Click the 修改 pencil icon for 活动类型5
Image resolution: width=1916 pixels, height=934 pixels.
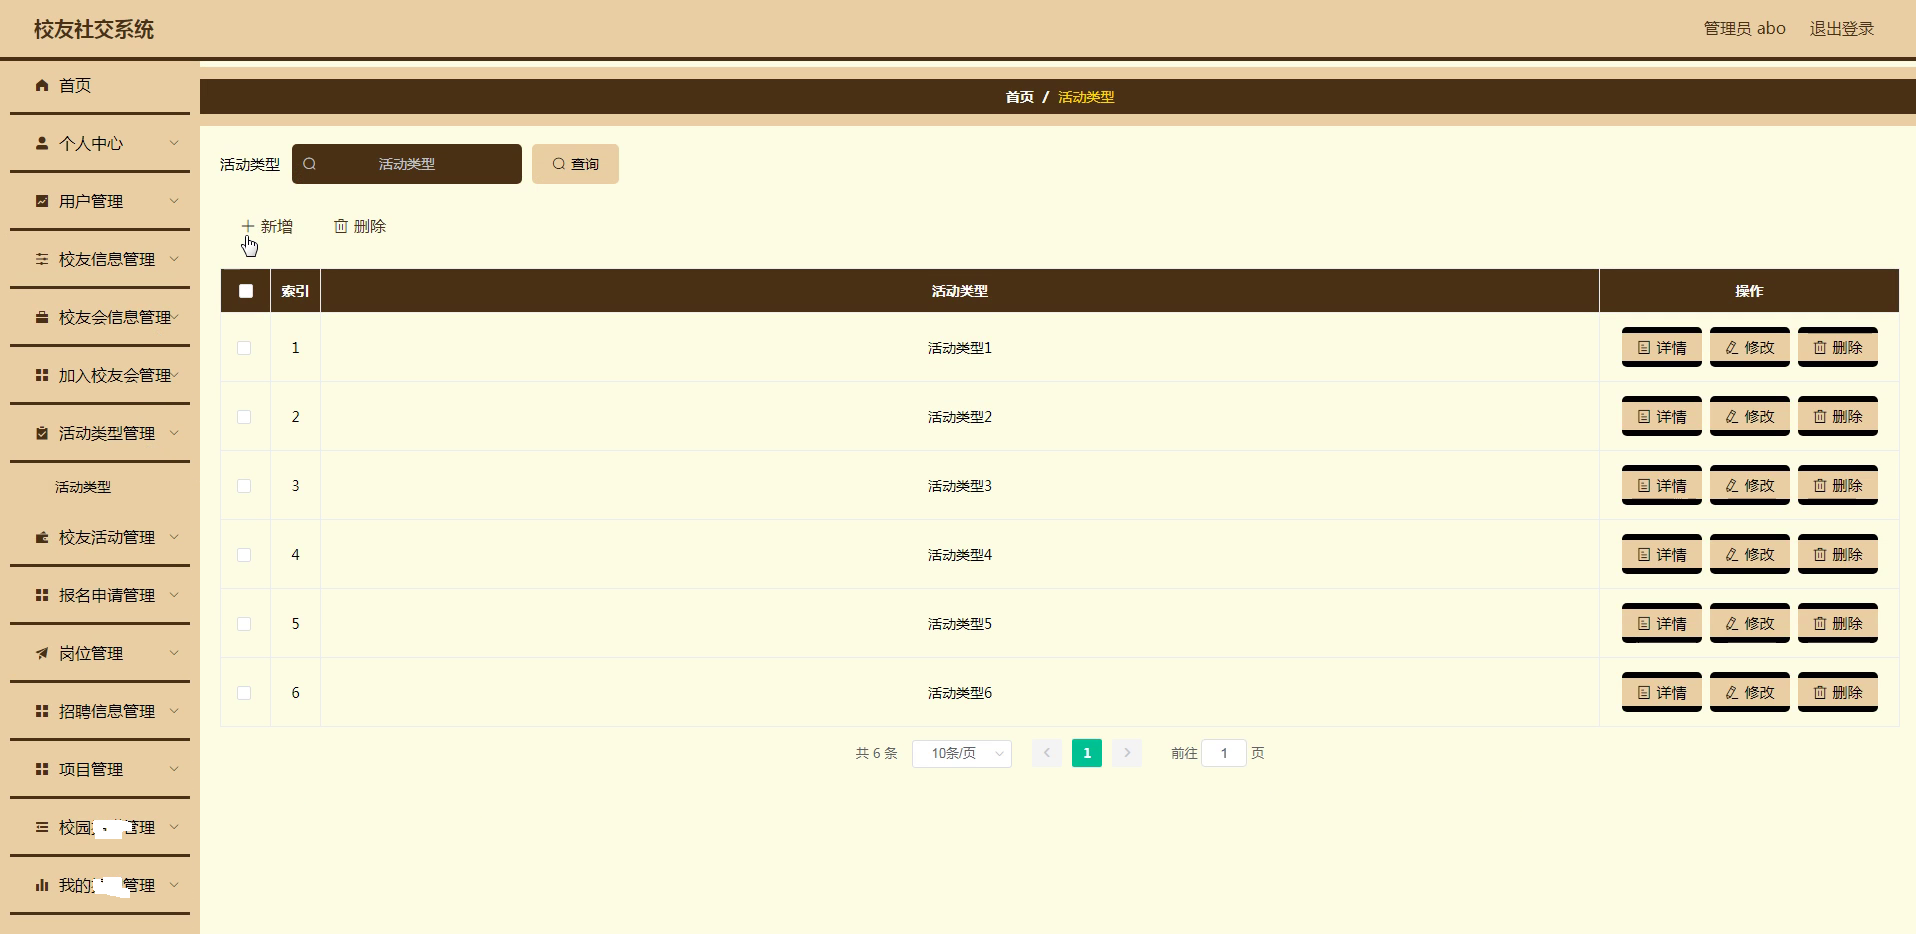1732,624
